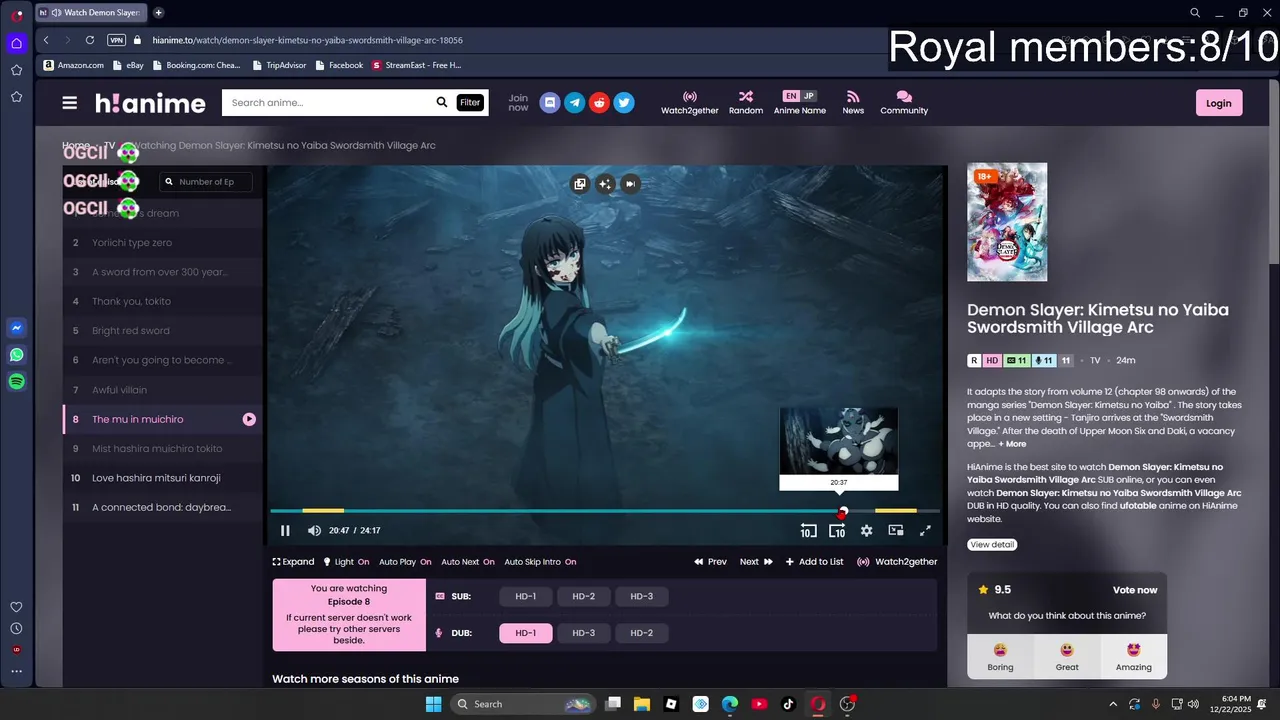Enter fullscreen mode in player
The image size is (1280, 720).
click(925, 531)
